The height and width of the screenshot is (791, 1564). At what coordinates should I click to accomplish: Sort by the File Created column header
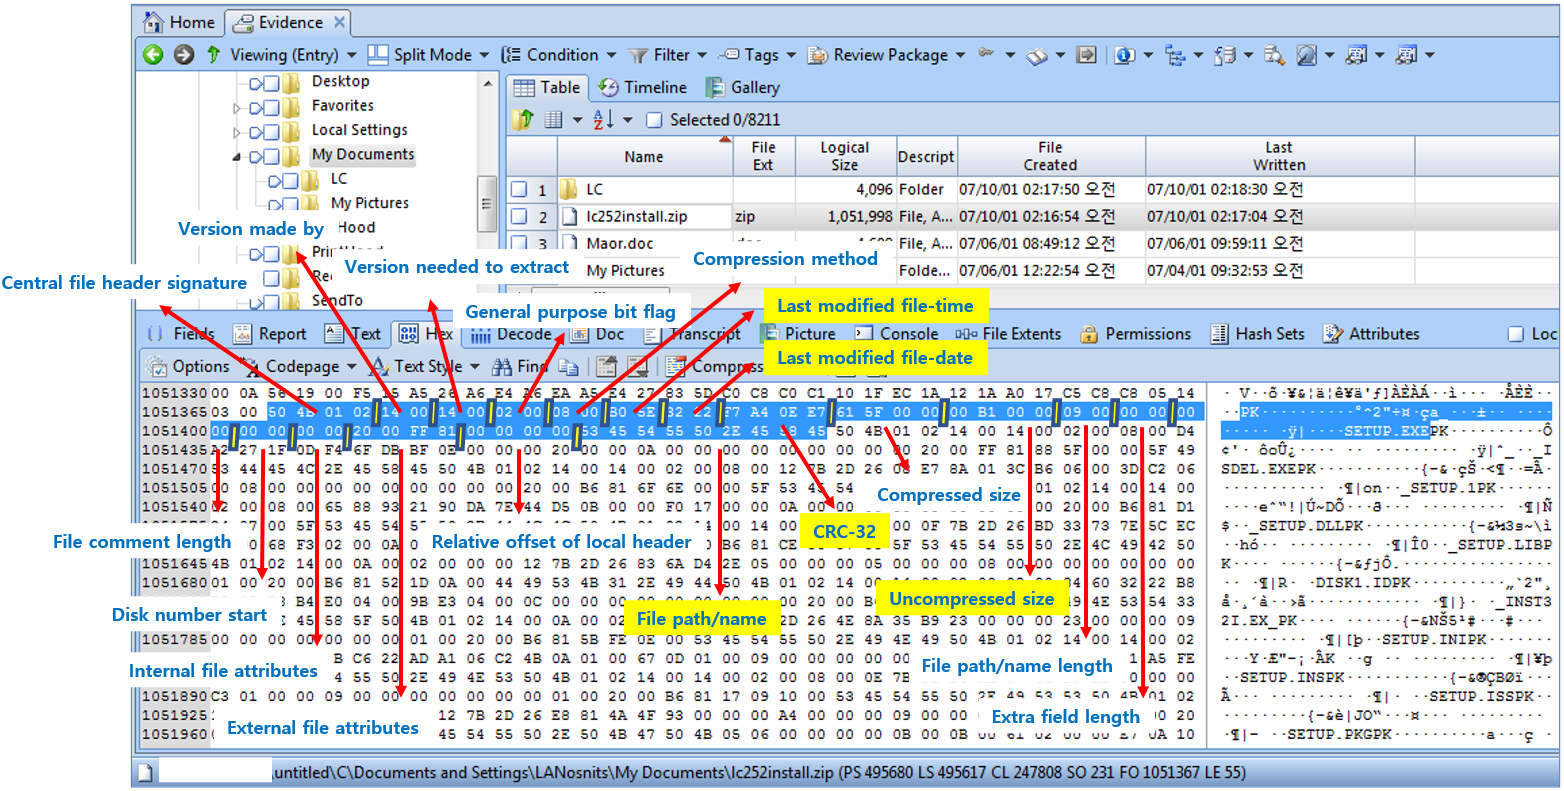coord(1050,156)
